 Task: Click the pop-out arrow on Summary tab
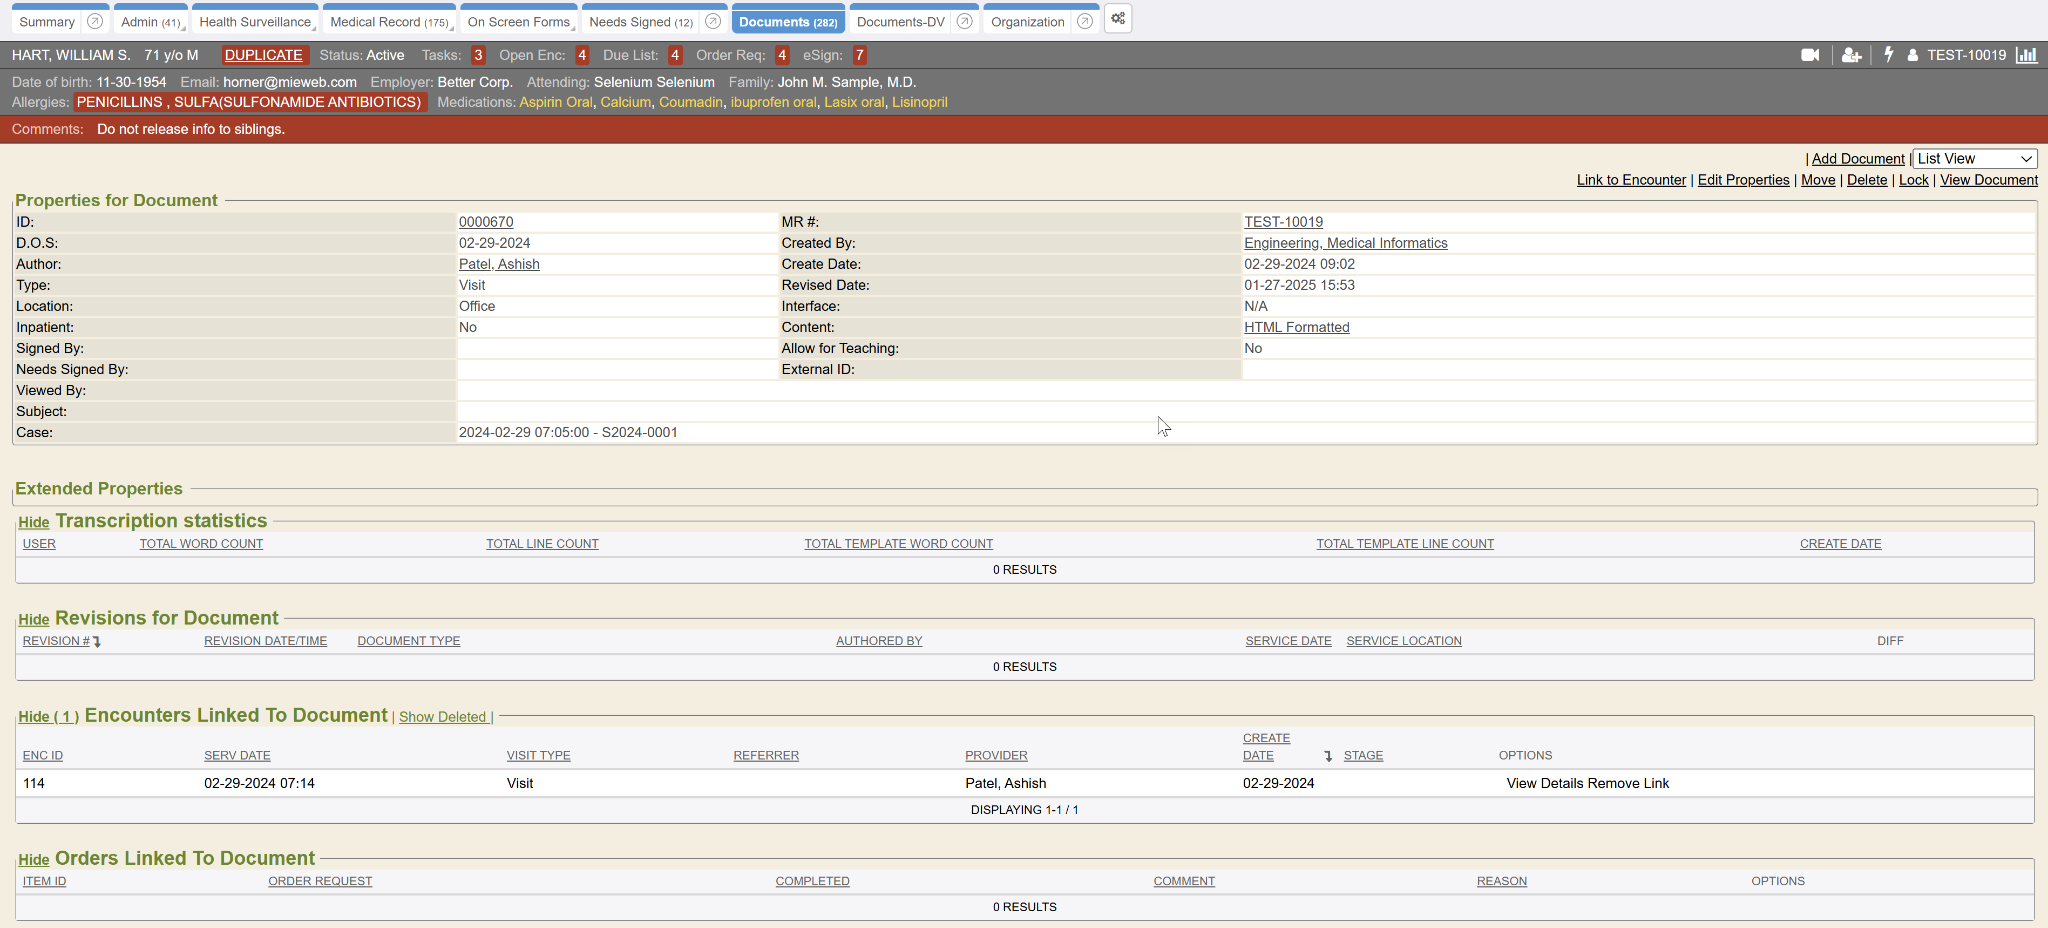[x=95, y=21]
